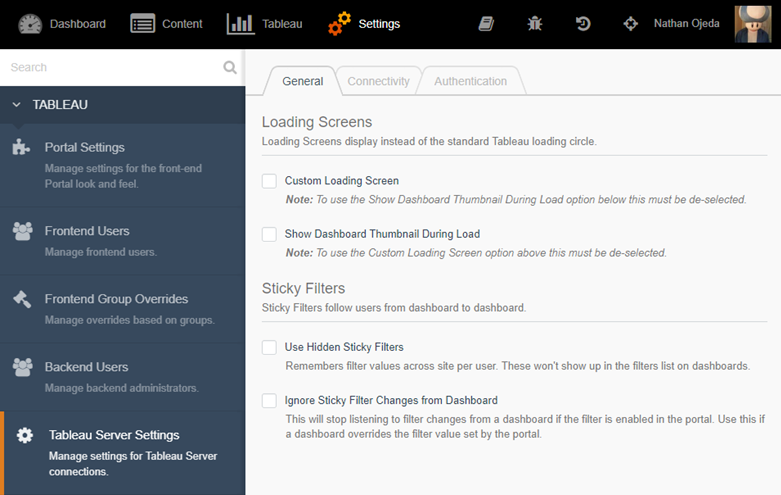Click the Frontend Users group icon
Image resolution: width=781 pixels, height=495 pixels.
22,231
